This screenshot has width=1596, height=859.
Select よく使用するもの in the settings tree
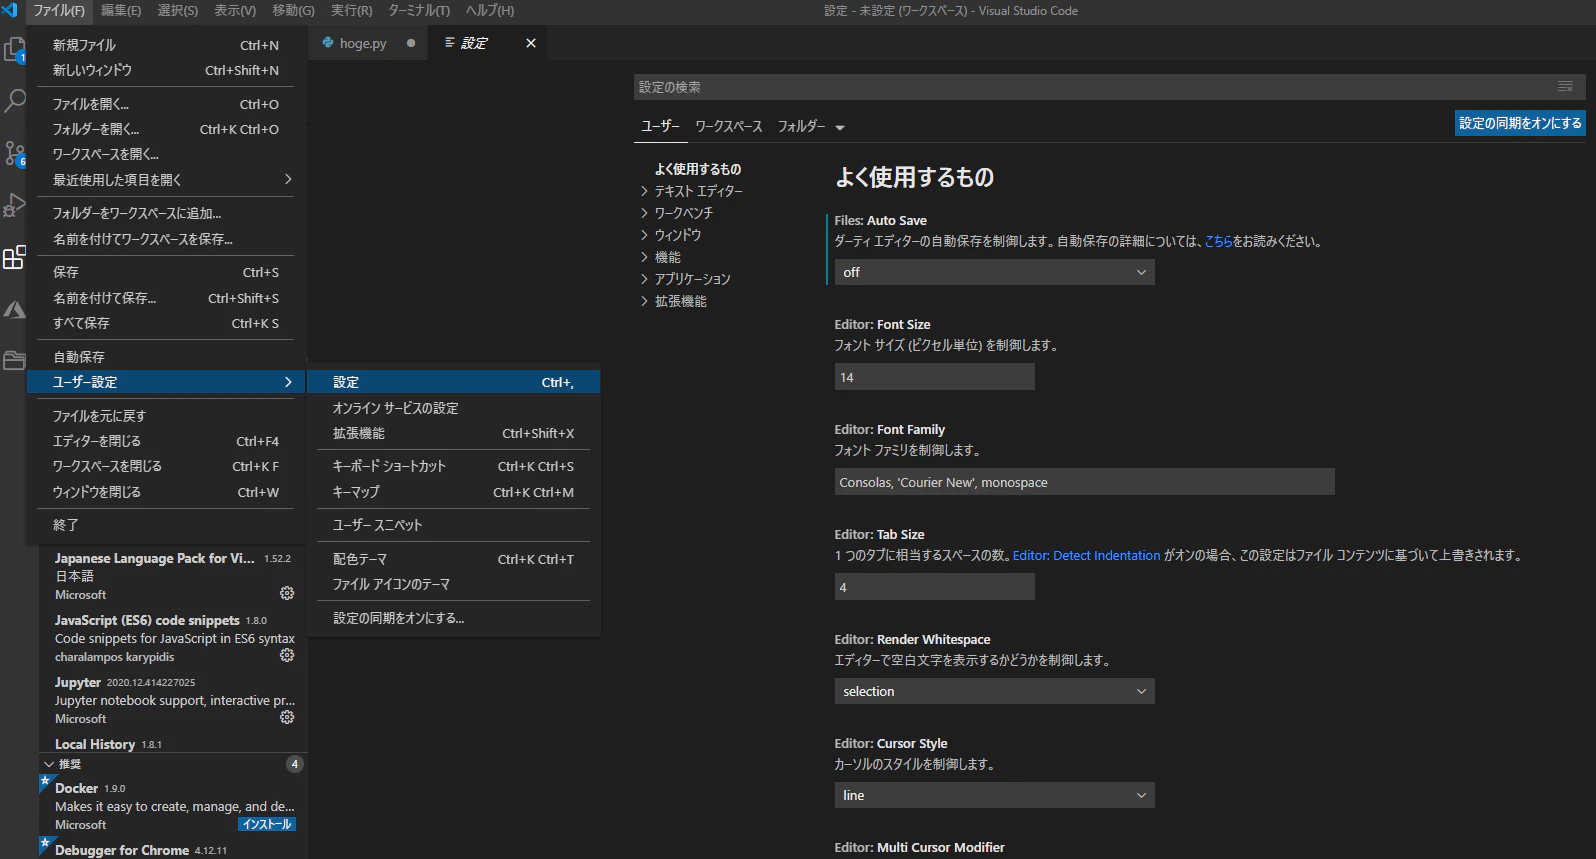point(698,169)
